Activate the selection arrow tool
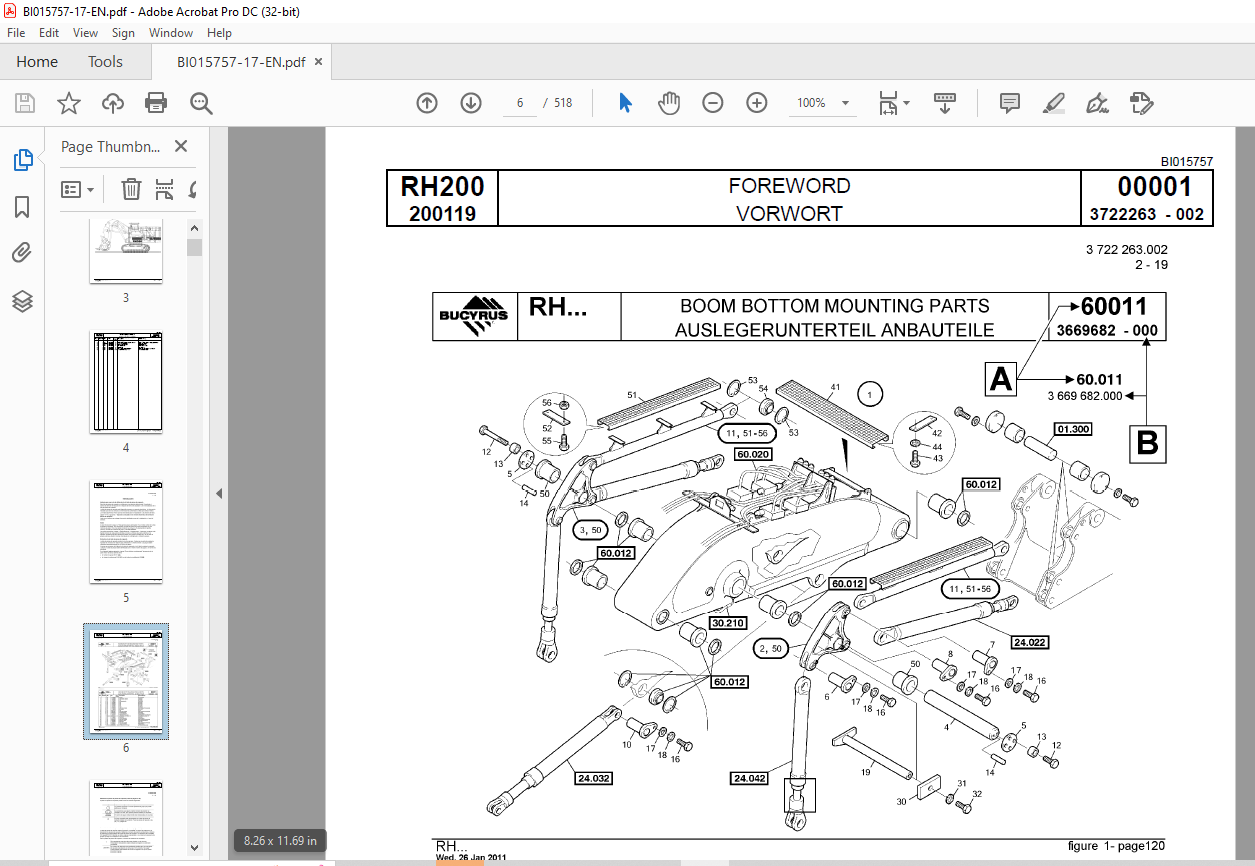1255x866 pixels. tap(625, 103)
